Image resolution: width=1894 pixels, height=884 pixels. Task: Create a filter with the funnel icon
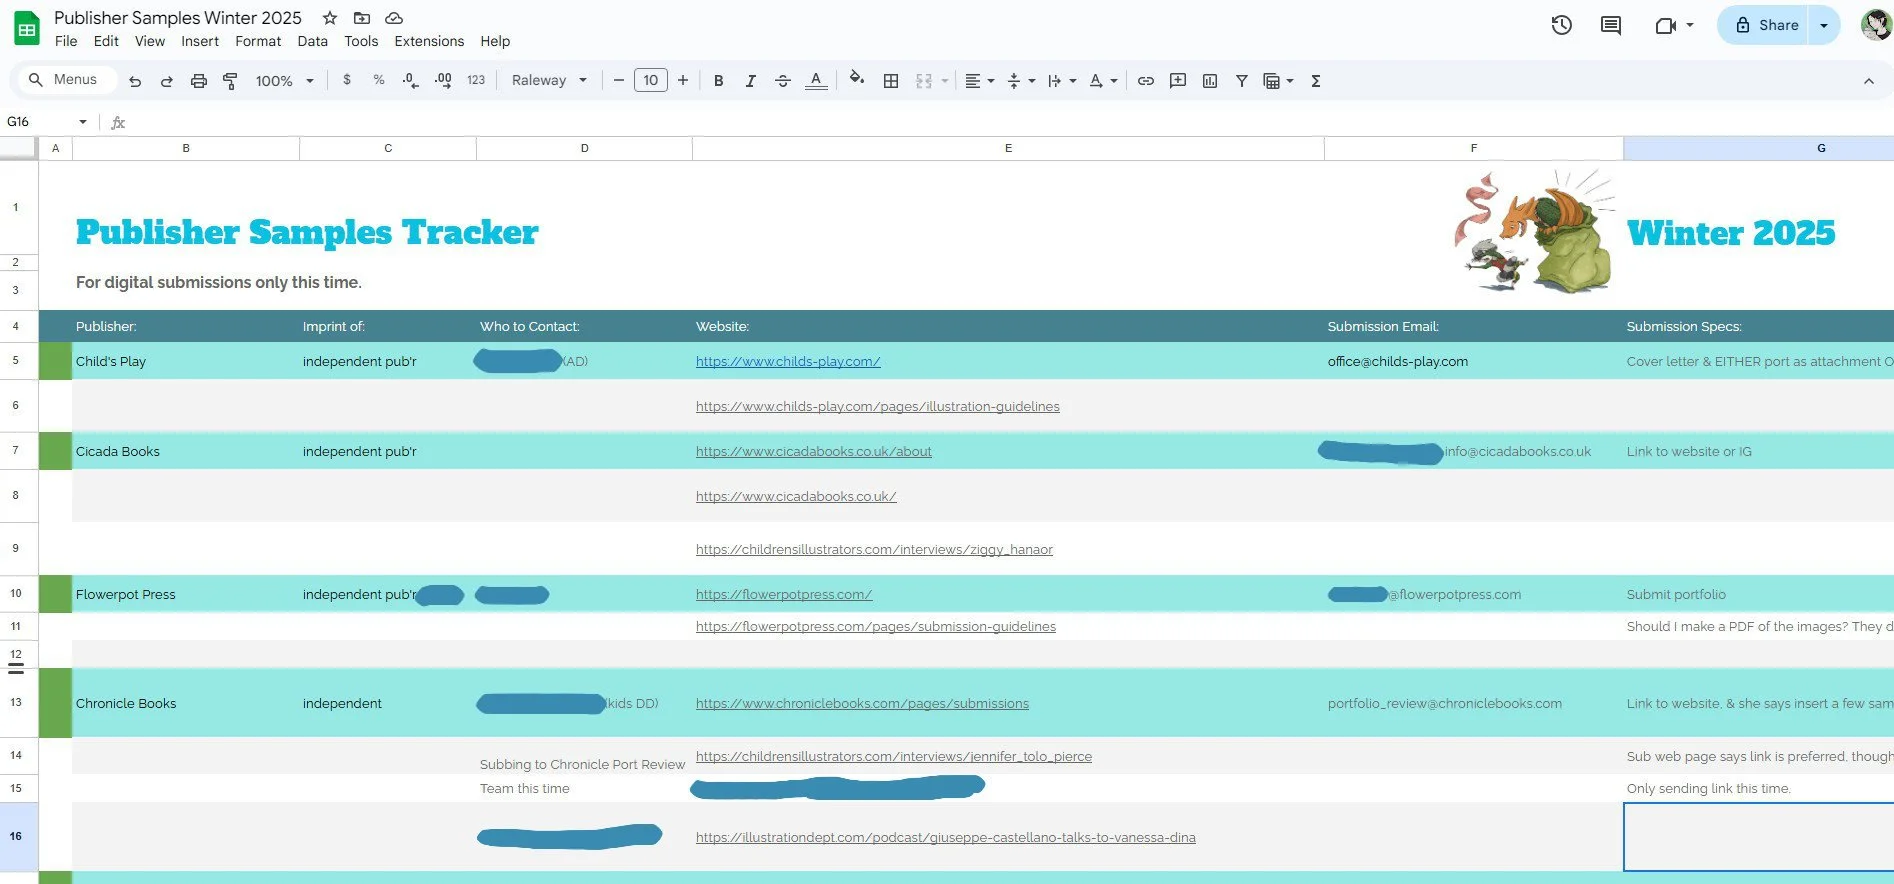click(1241, 81)
